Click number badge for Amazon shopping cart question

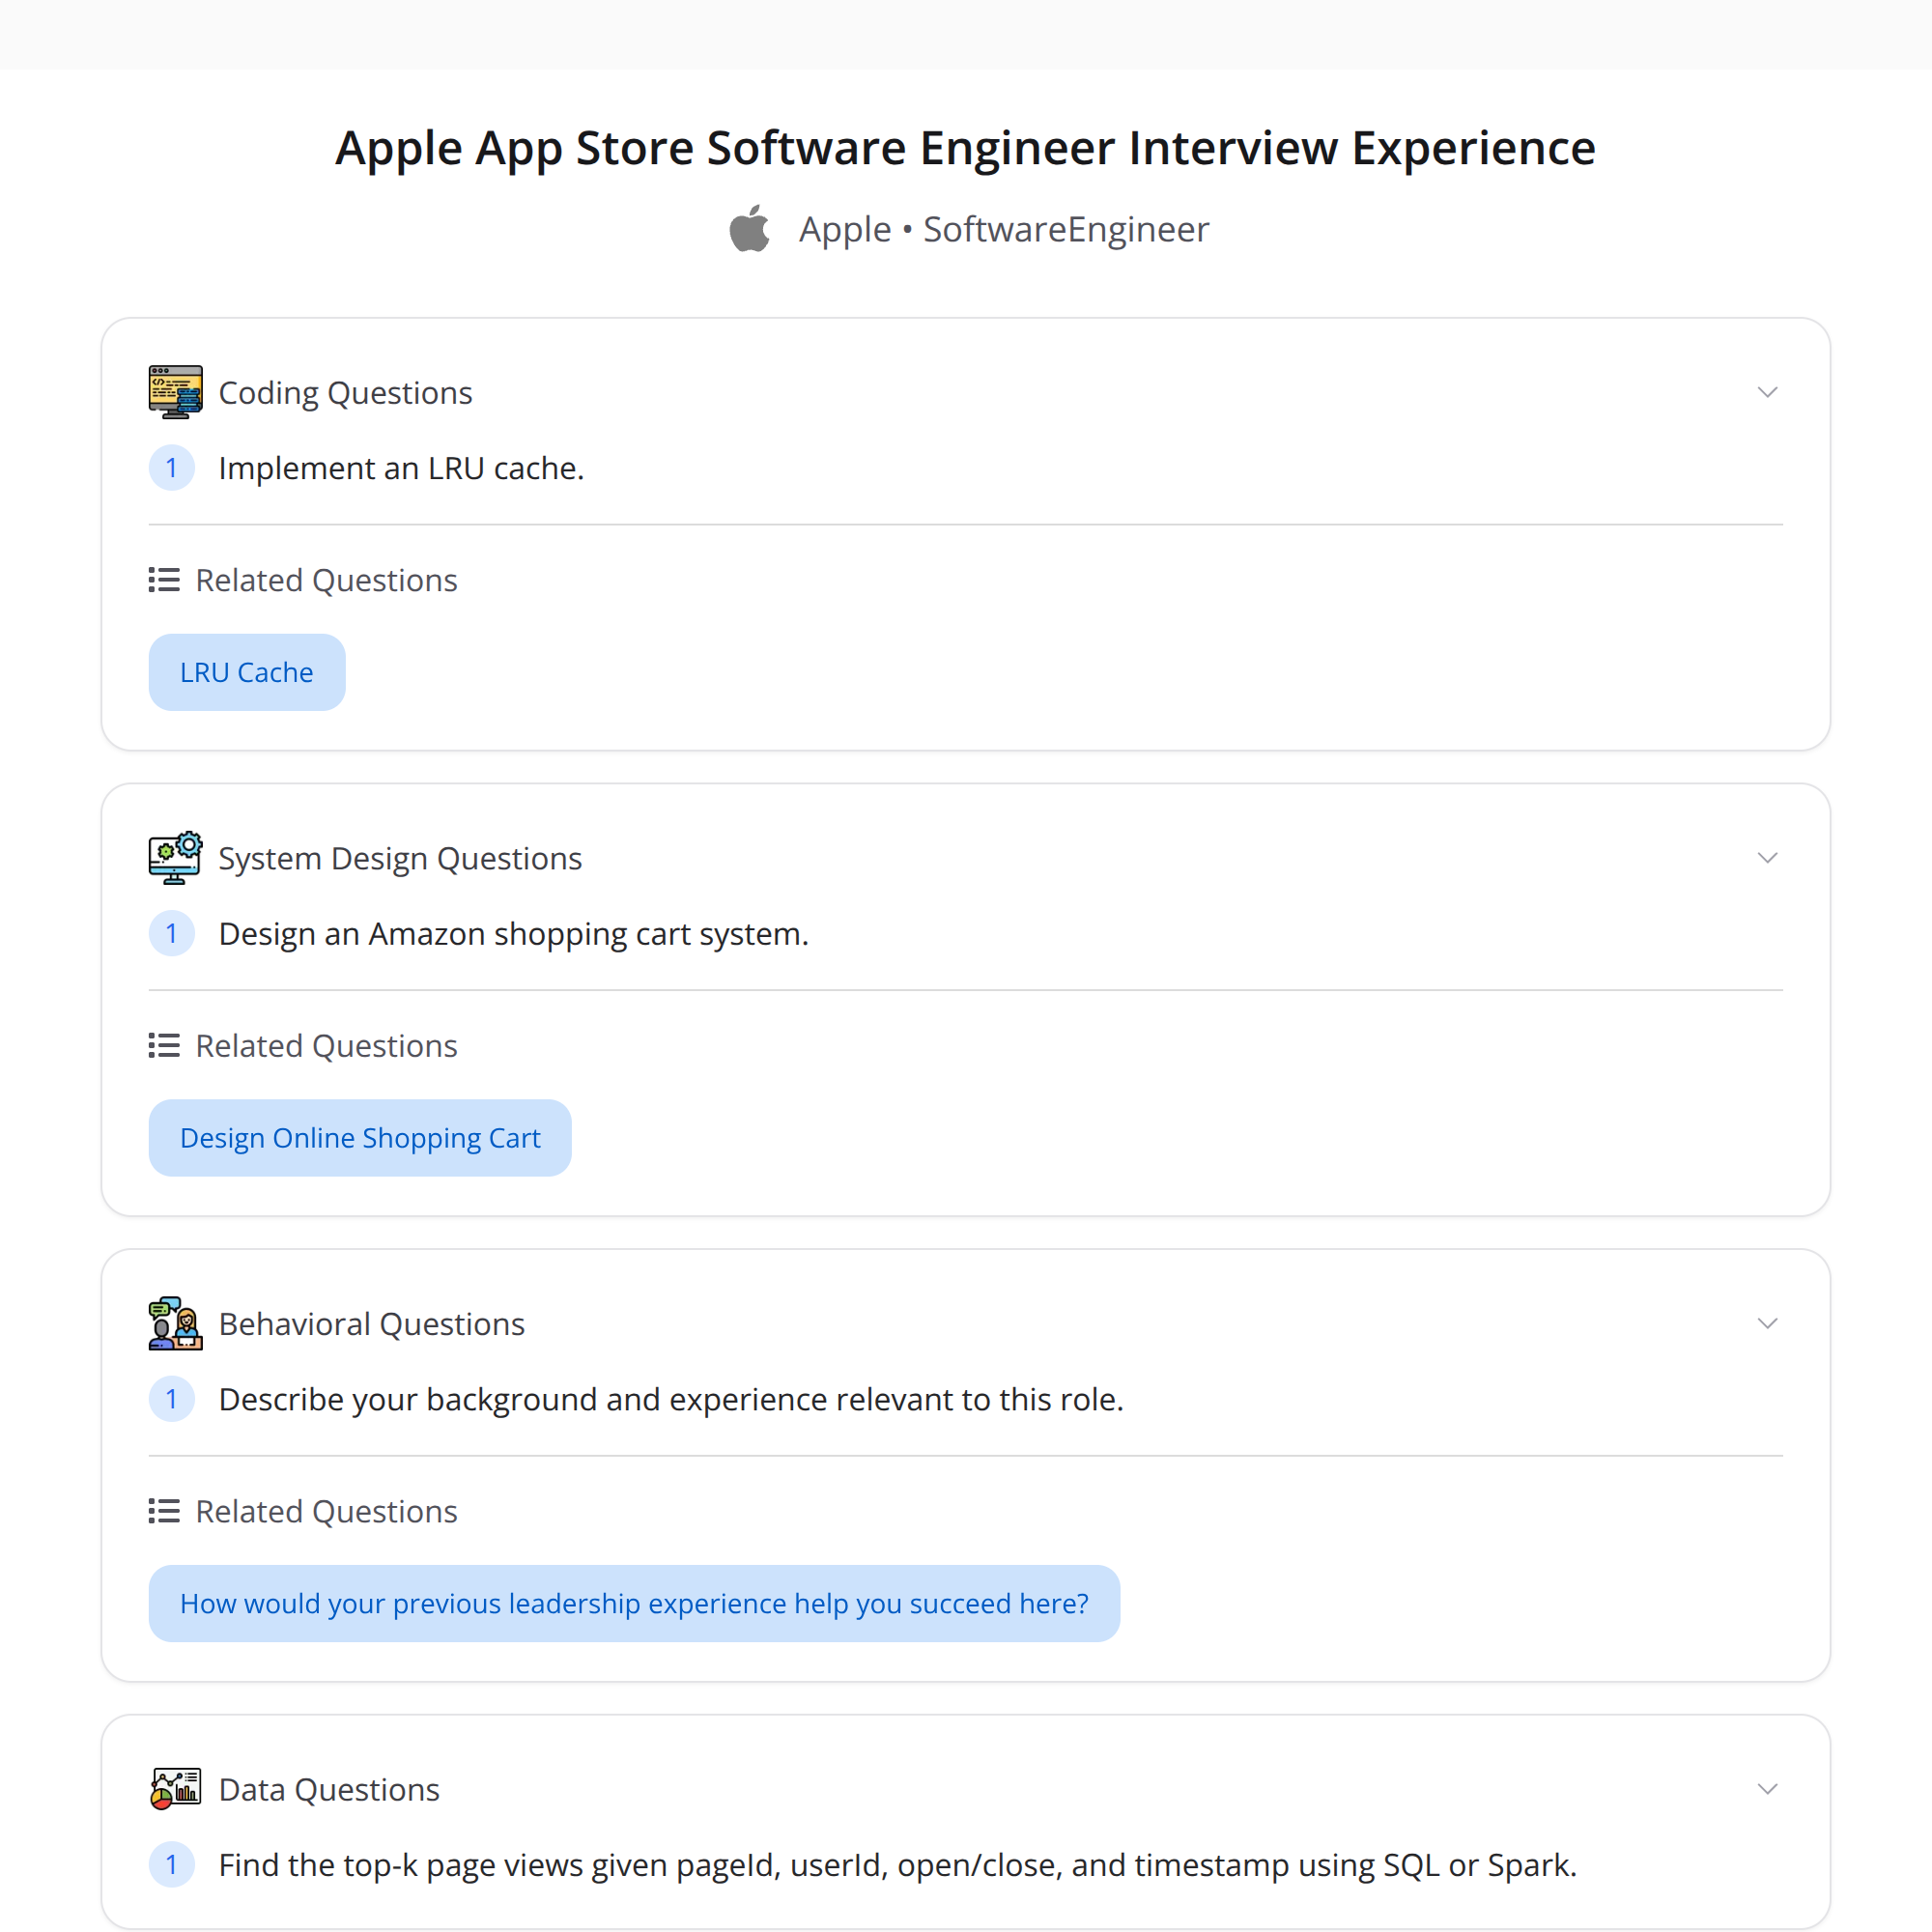point(172,934)
